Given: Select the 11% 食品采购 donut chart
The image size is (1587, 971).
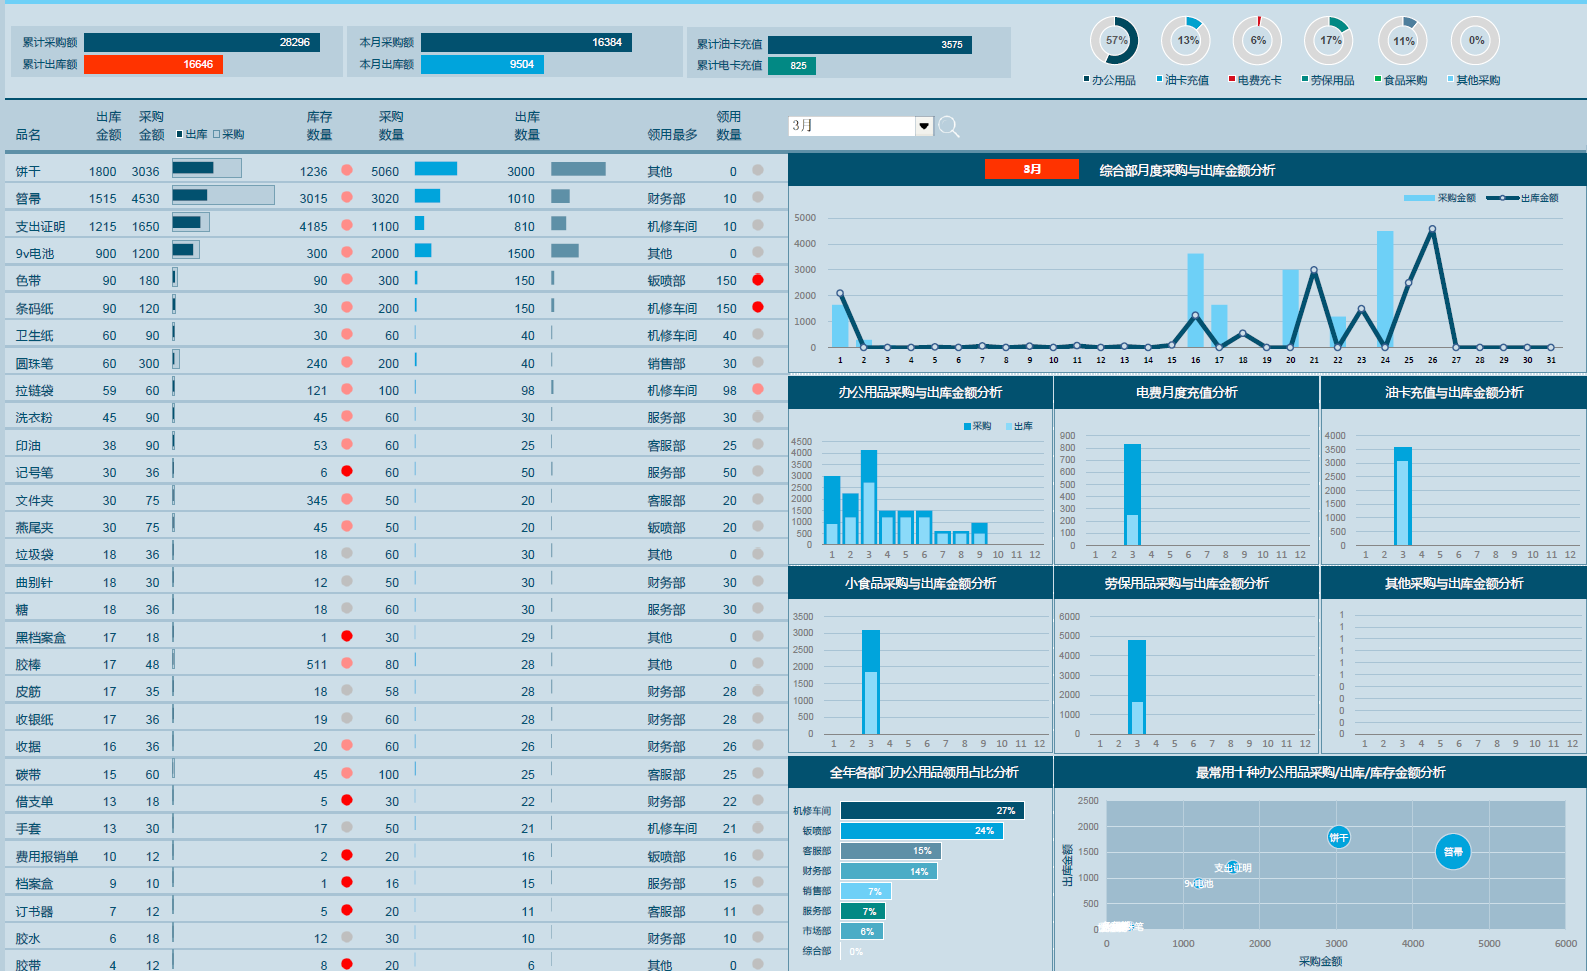Looking at the screenshot, I should (x=1402, y=41).
